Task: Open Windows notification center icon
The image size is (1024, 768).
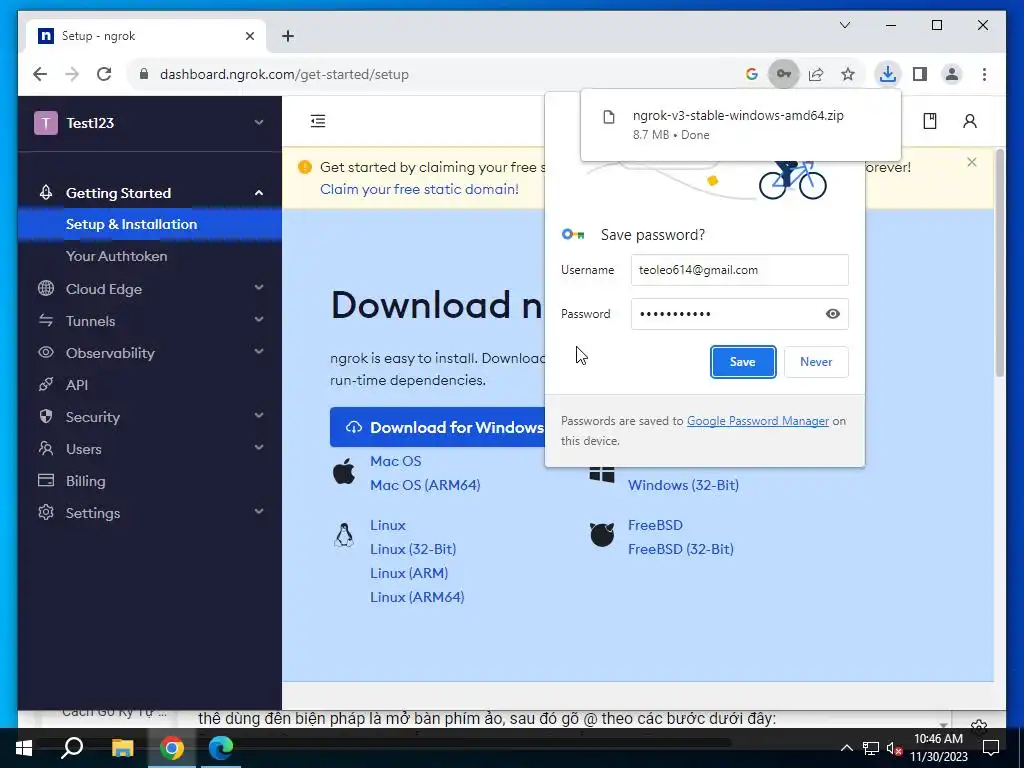Action: 991,748
